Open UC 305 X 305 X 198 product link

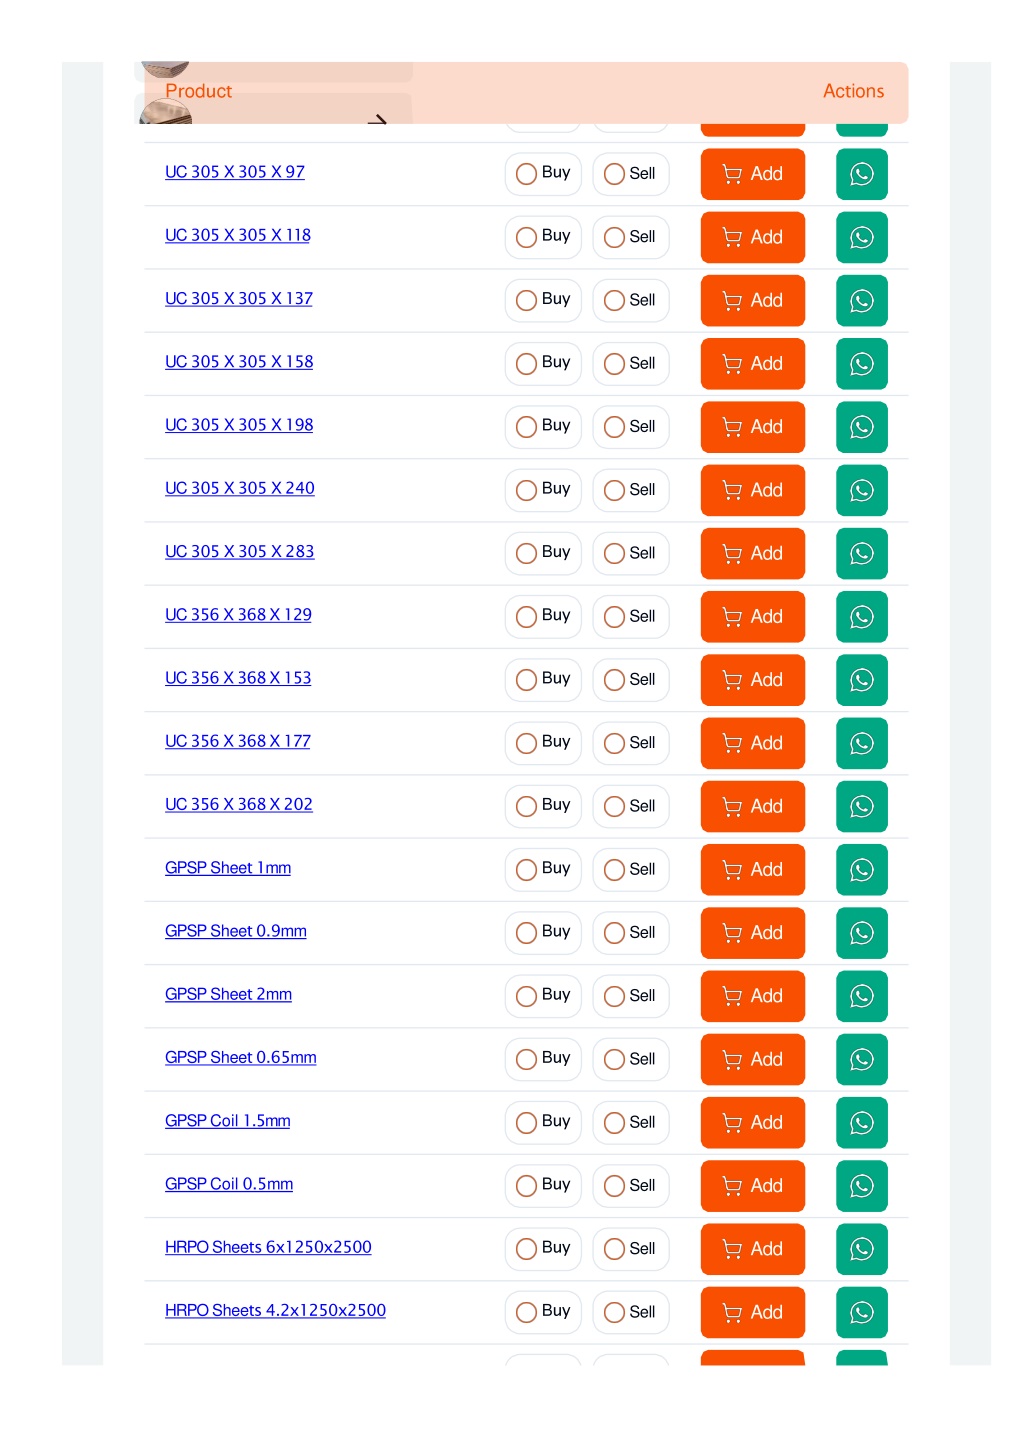(x=239, y=425)
